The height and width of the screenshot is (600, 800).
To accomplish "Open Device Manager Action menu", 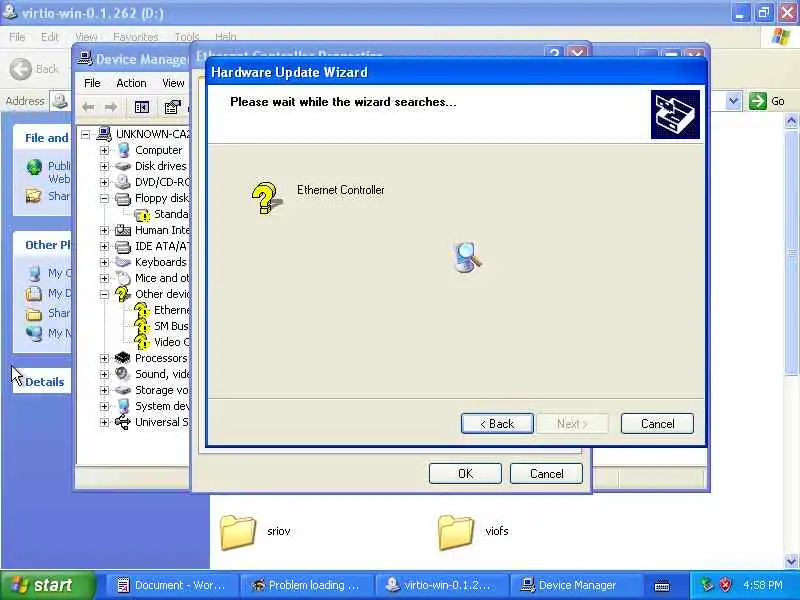I will coord(131,83).
